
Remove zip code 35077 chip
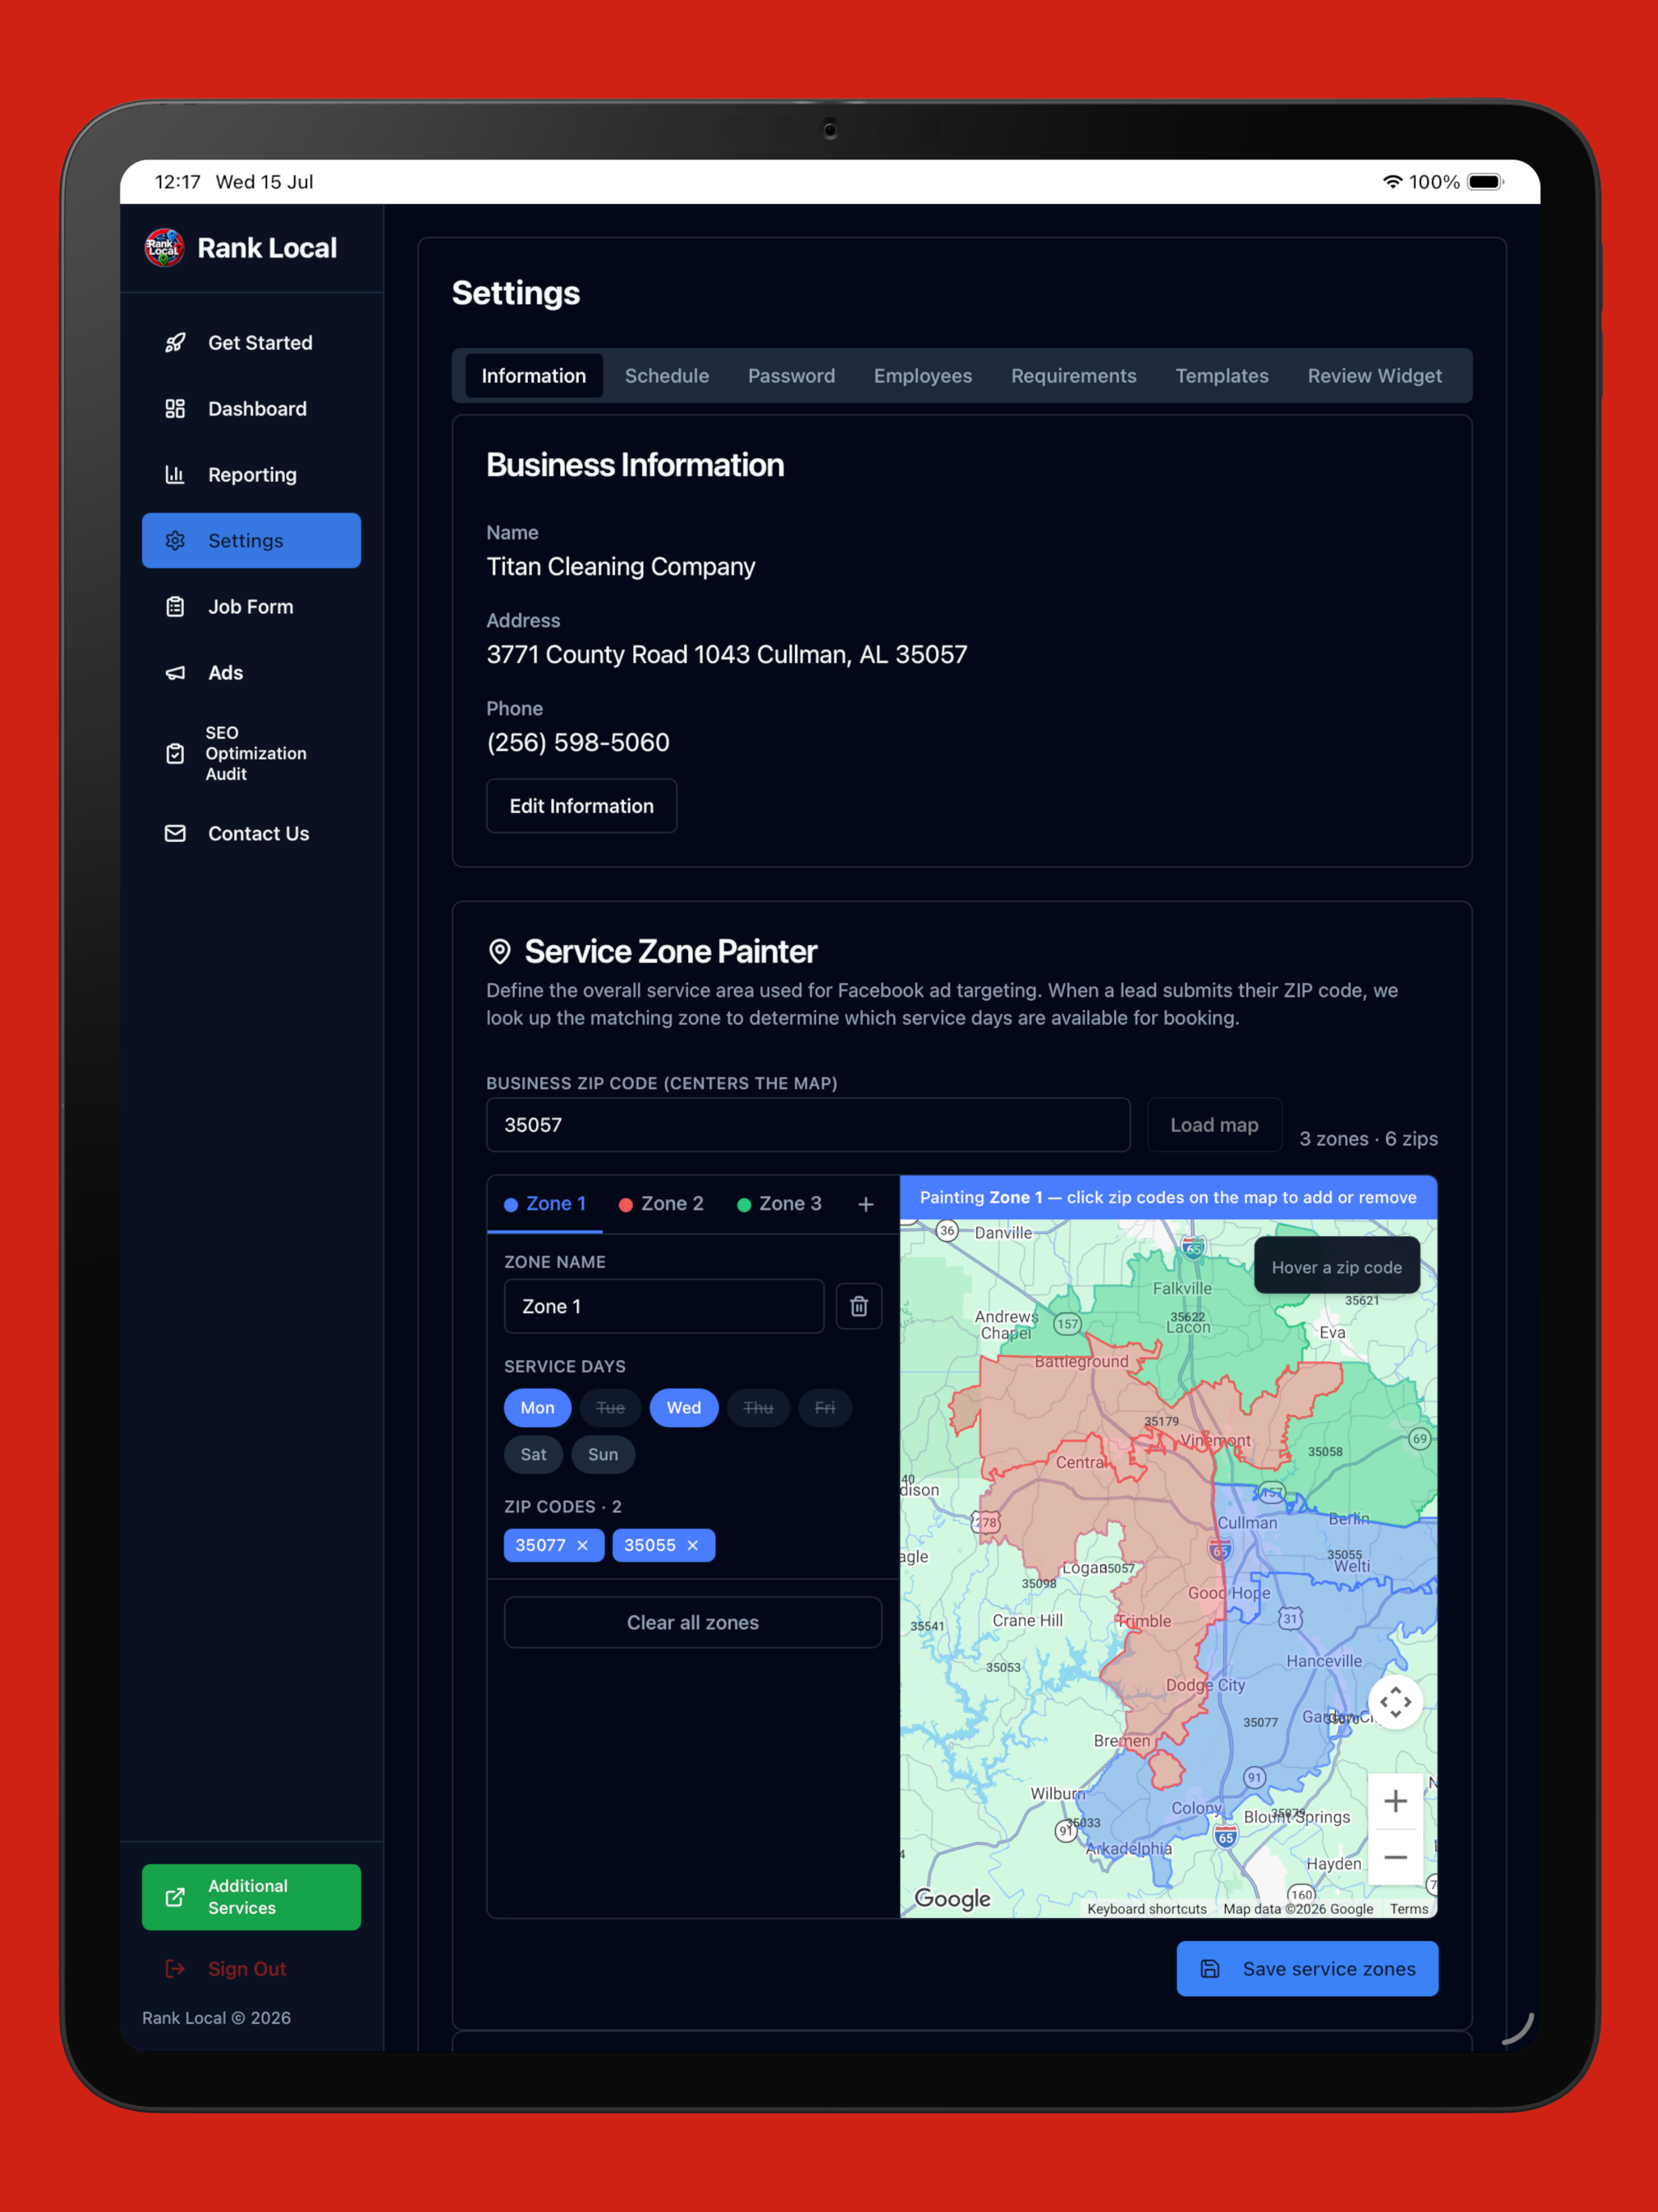(x=583, y=1545)
